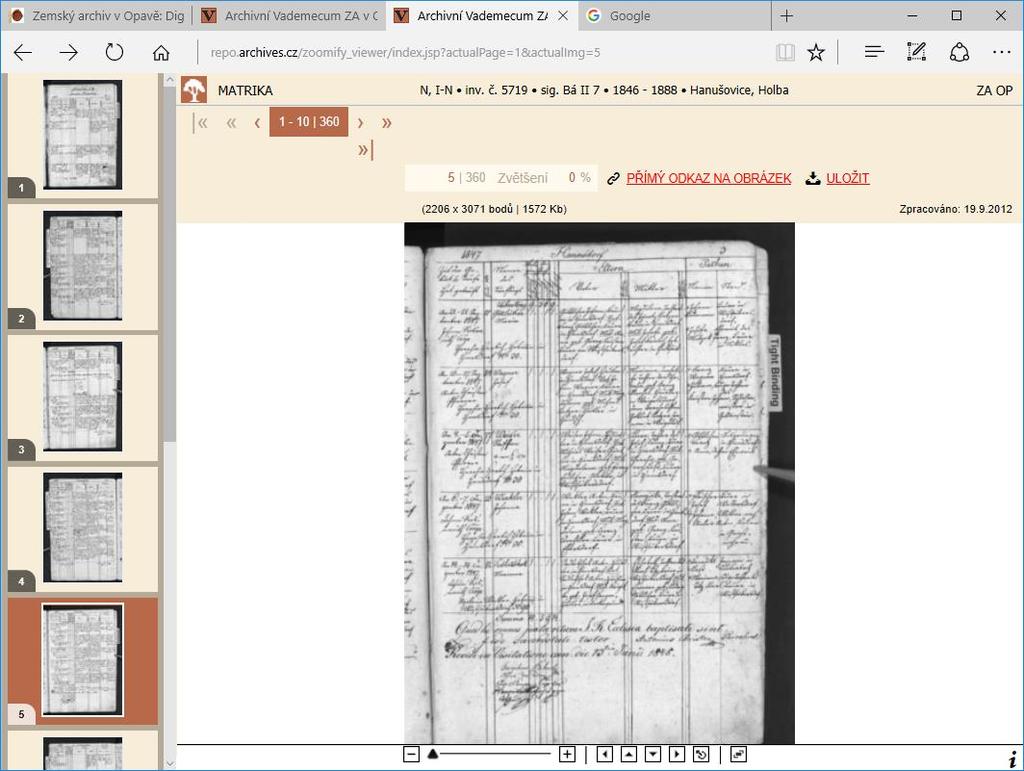
Task: Zoom in with the plus button
Action: pyautogui.click(x=567, y=755)
